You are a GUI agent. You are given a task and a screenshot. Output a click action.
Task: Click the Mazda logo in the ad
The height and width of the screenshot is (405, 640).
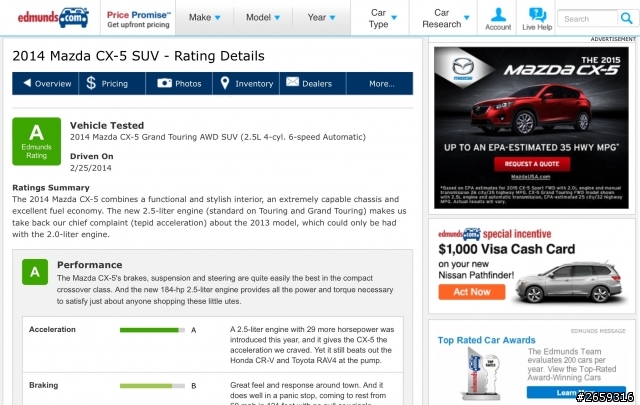click(x=463, y=68)
